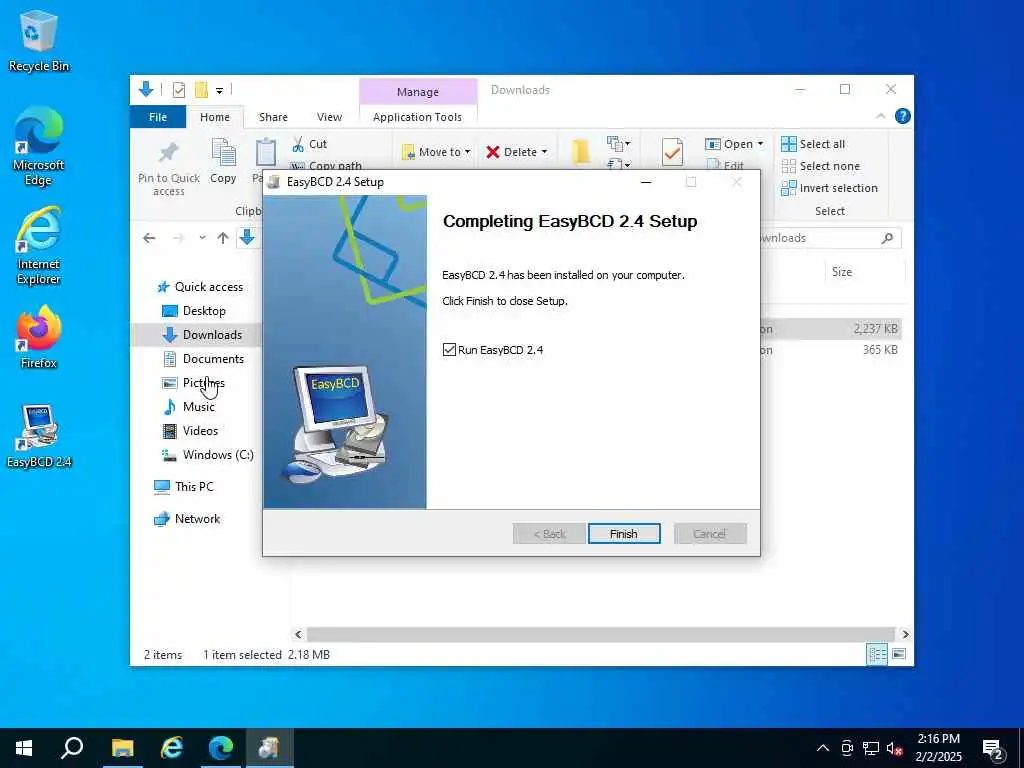
Task: Show hidden tray icons chevron
Action: tap(823, 748)
